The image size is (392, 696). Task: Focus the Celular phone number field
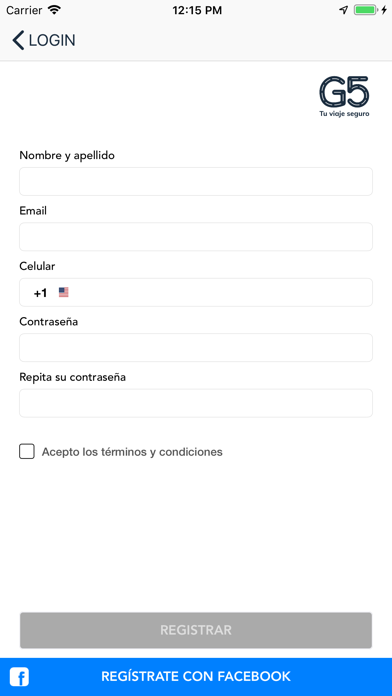222,292
